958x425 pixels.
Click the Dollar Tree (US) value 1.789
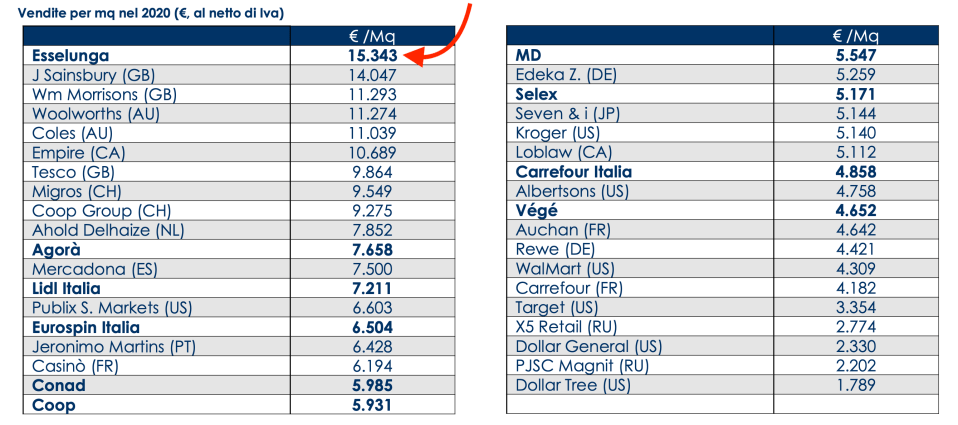point(855,386)
